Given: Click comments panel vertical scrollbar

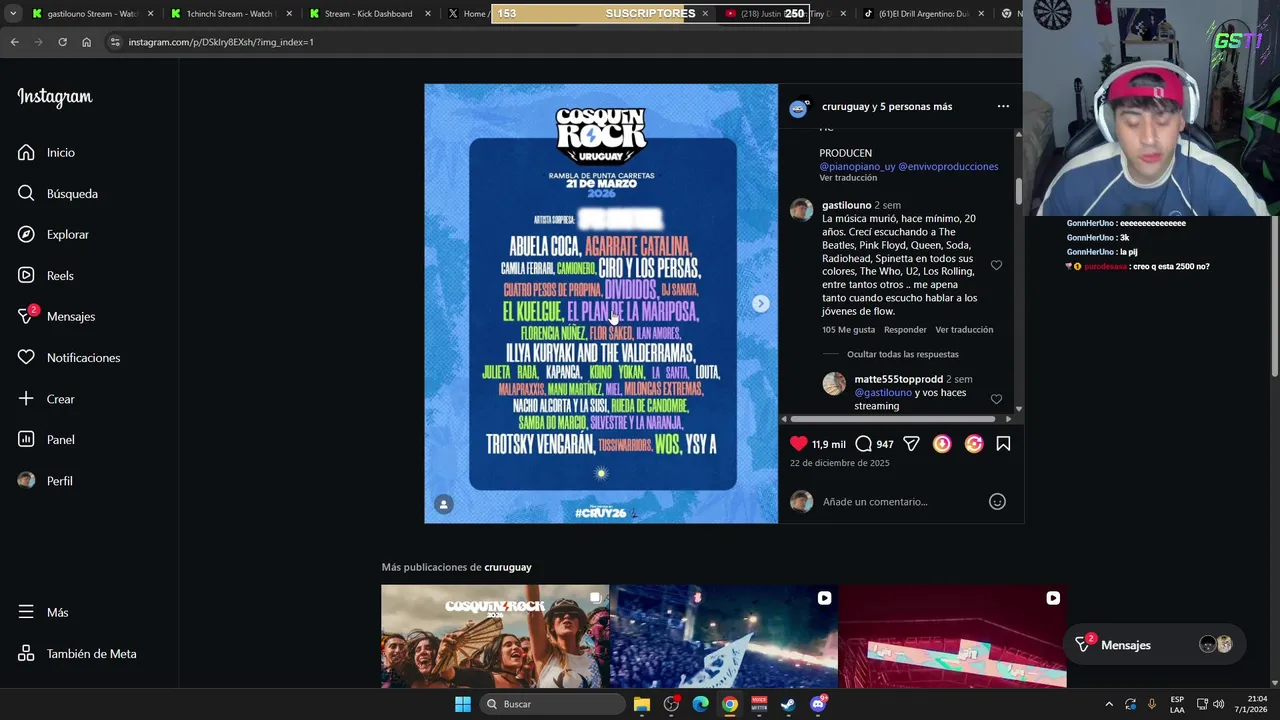Looking at the screenshot, I should pyautogui.click(x=1019, y=190).
